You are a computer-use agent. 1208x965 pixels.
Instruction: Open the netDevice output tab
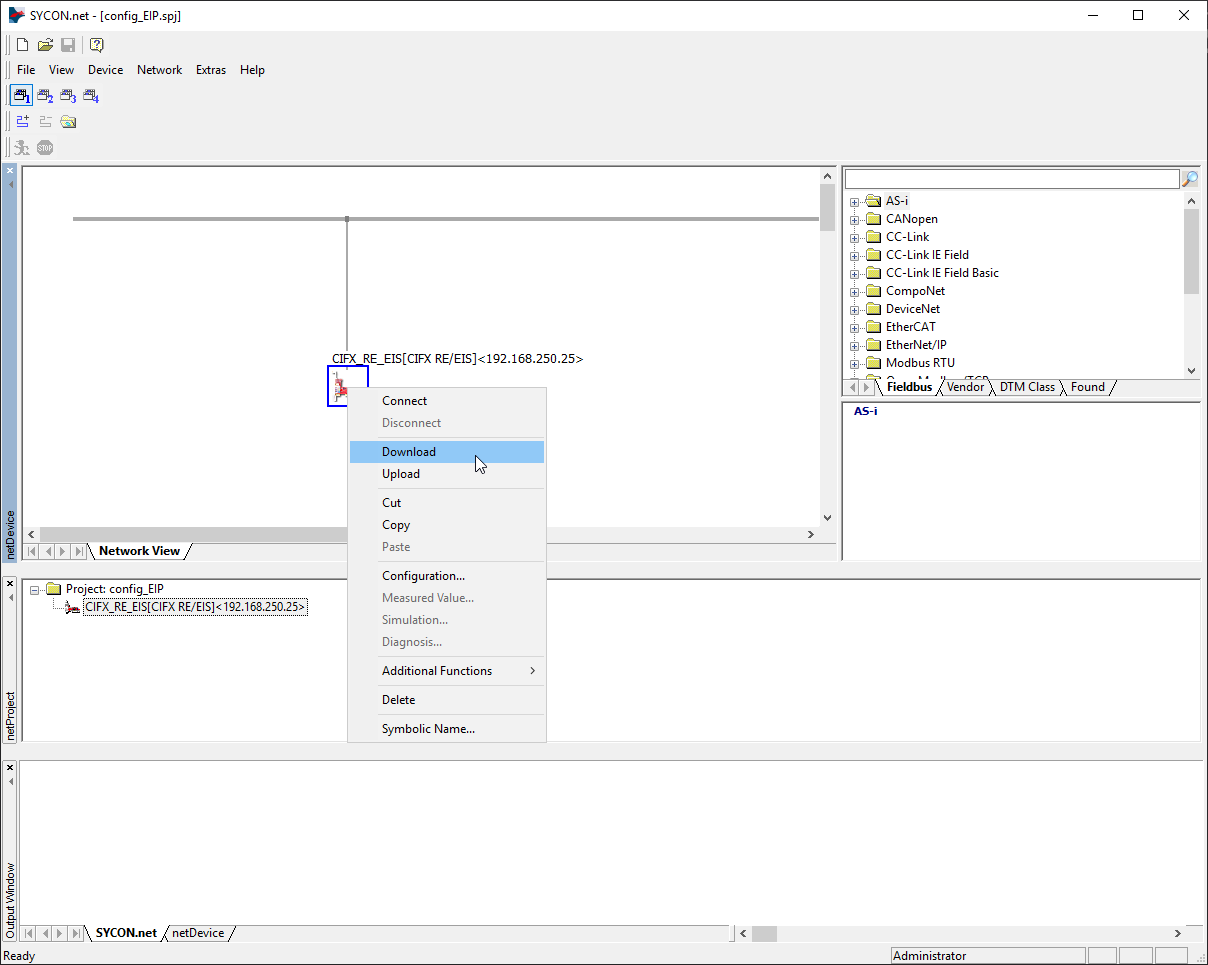(198, 933)
